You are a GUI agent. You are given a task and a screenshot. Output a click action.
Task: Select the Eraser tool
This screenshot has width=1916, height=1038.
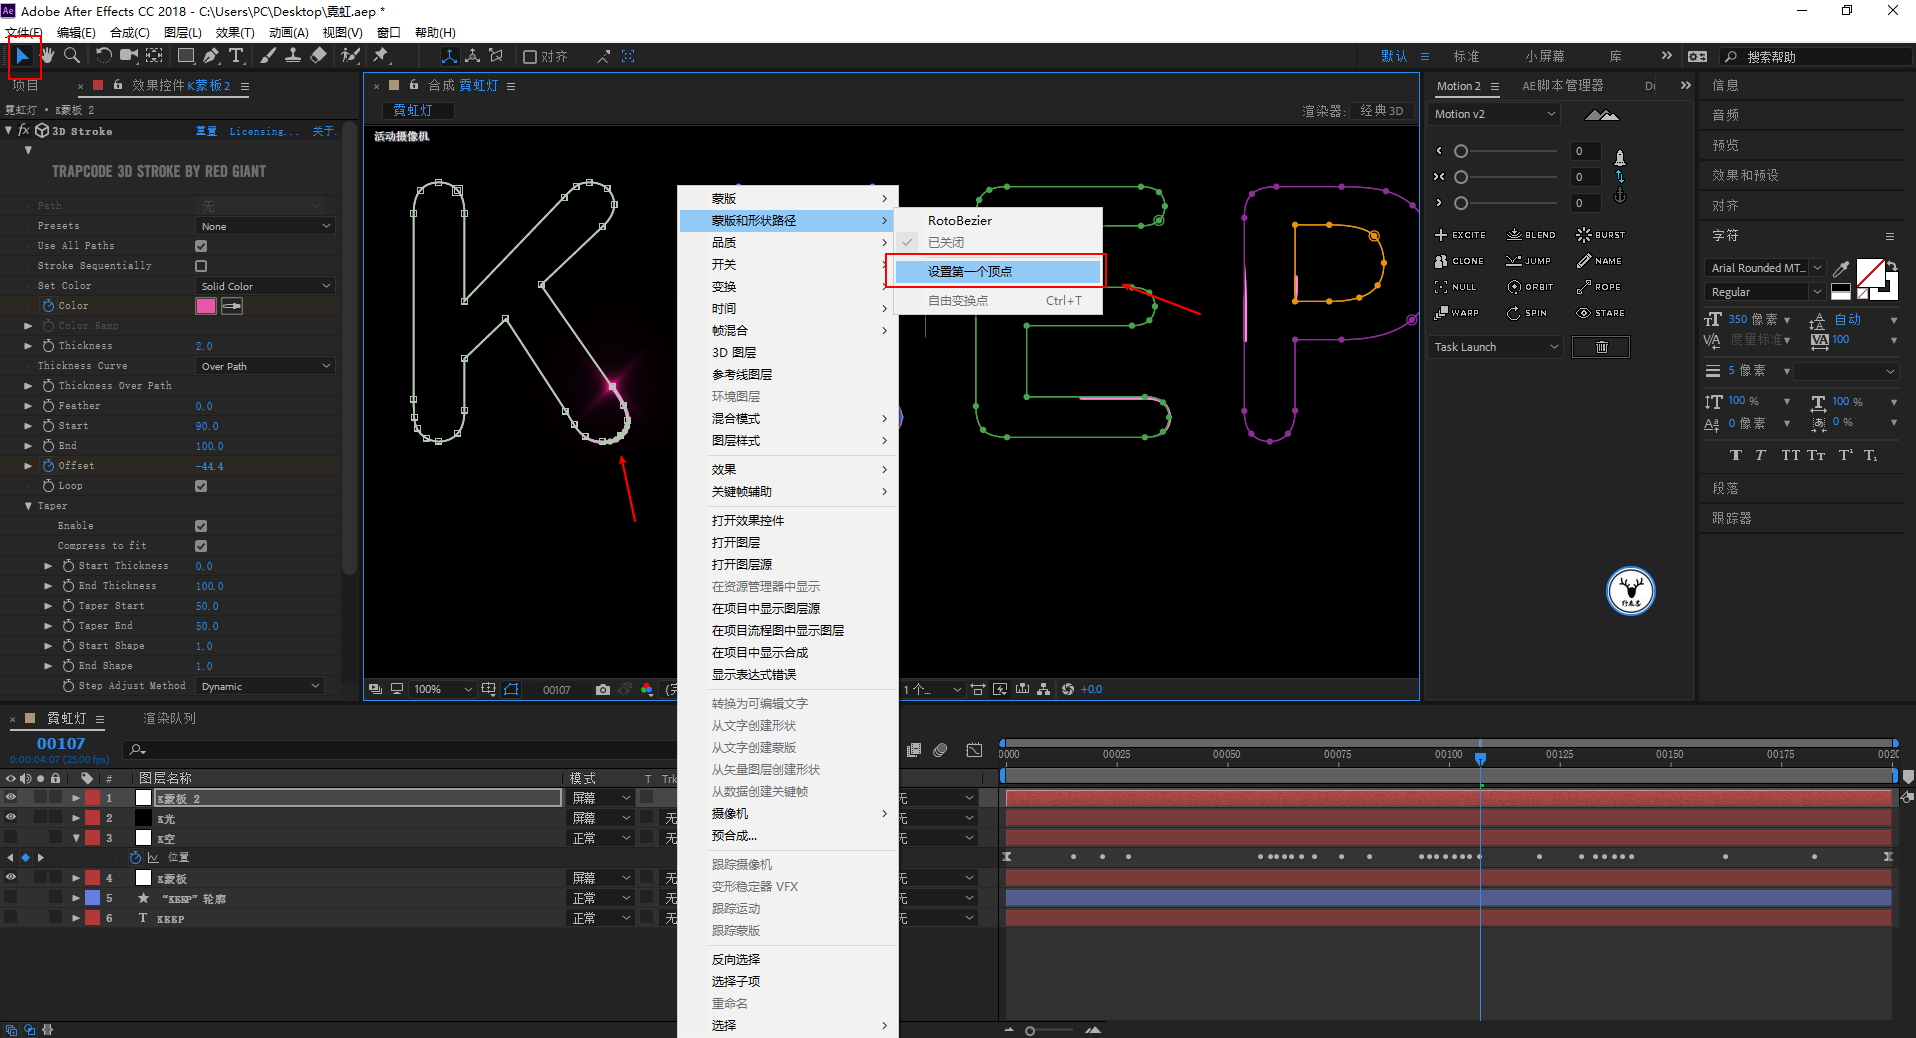(318, 56)
